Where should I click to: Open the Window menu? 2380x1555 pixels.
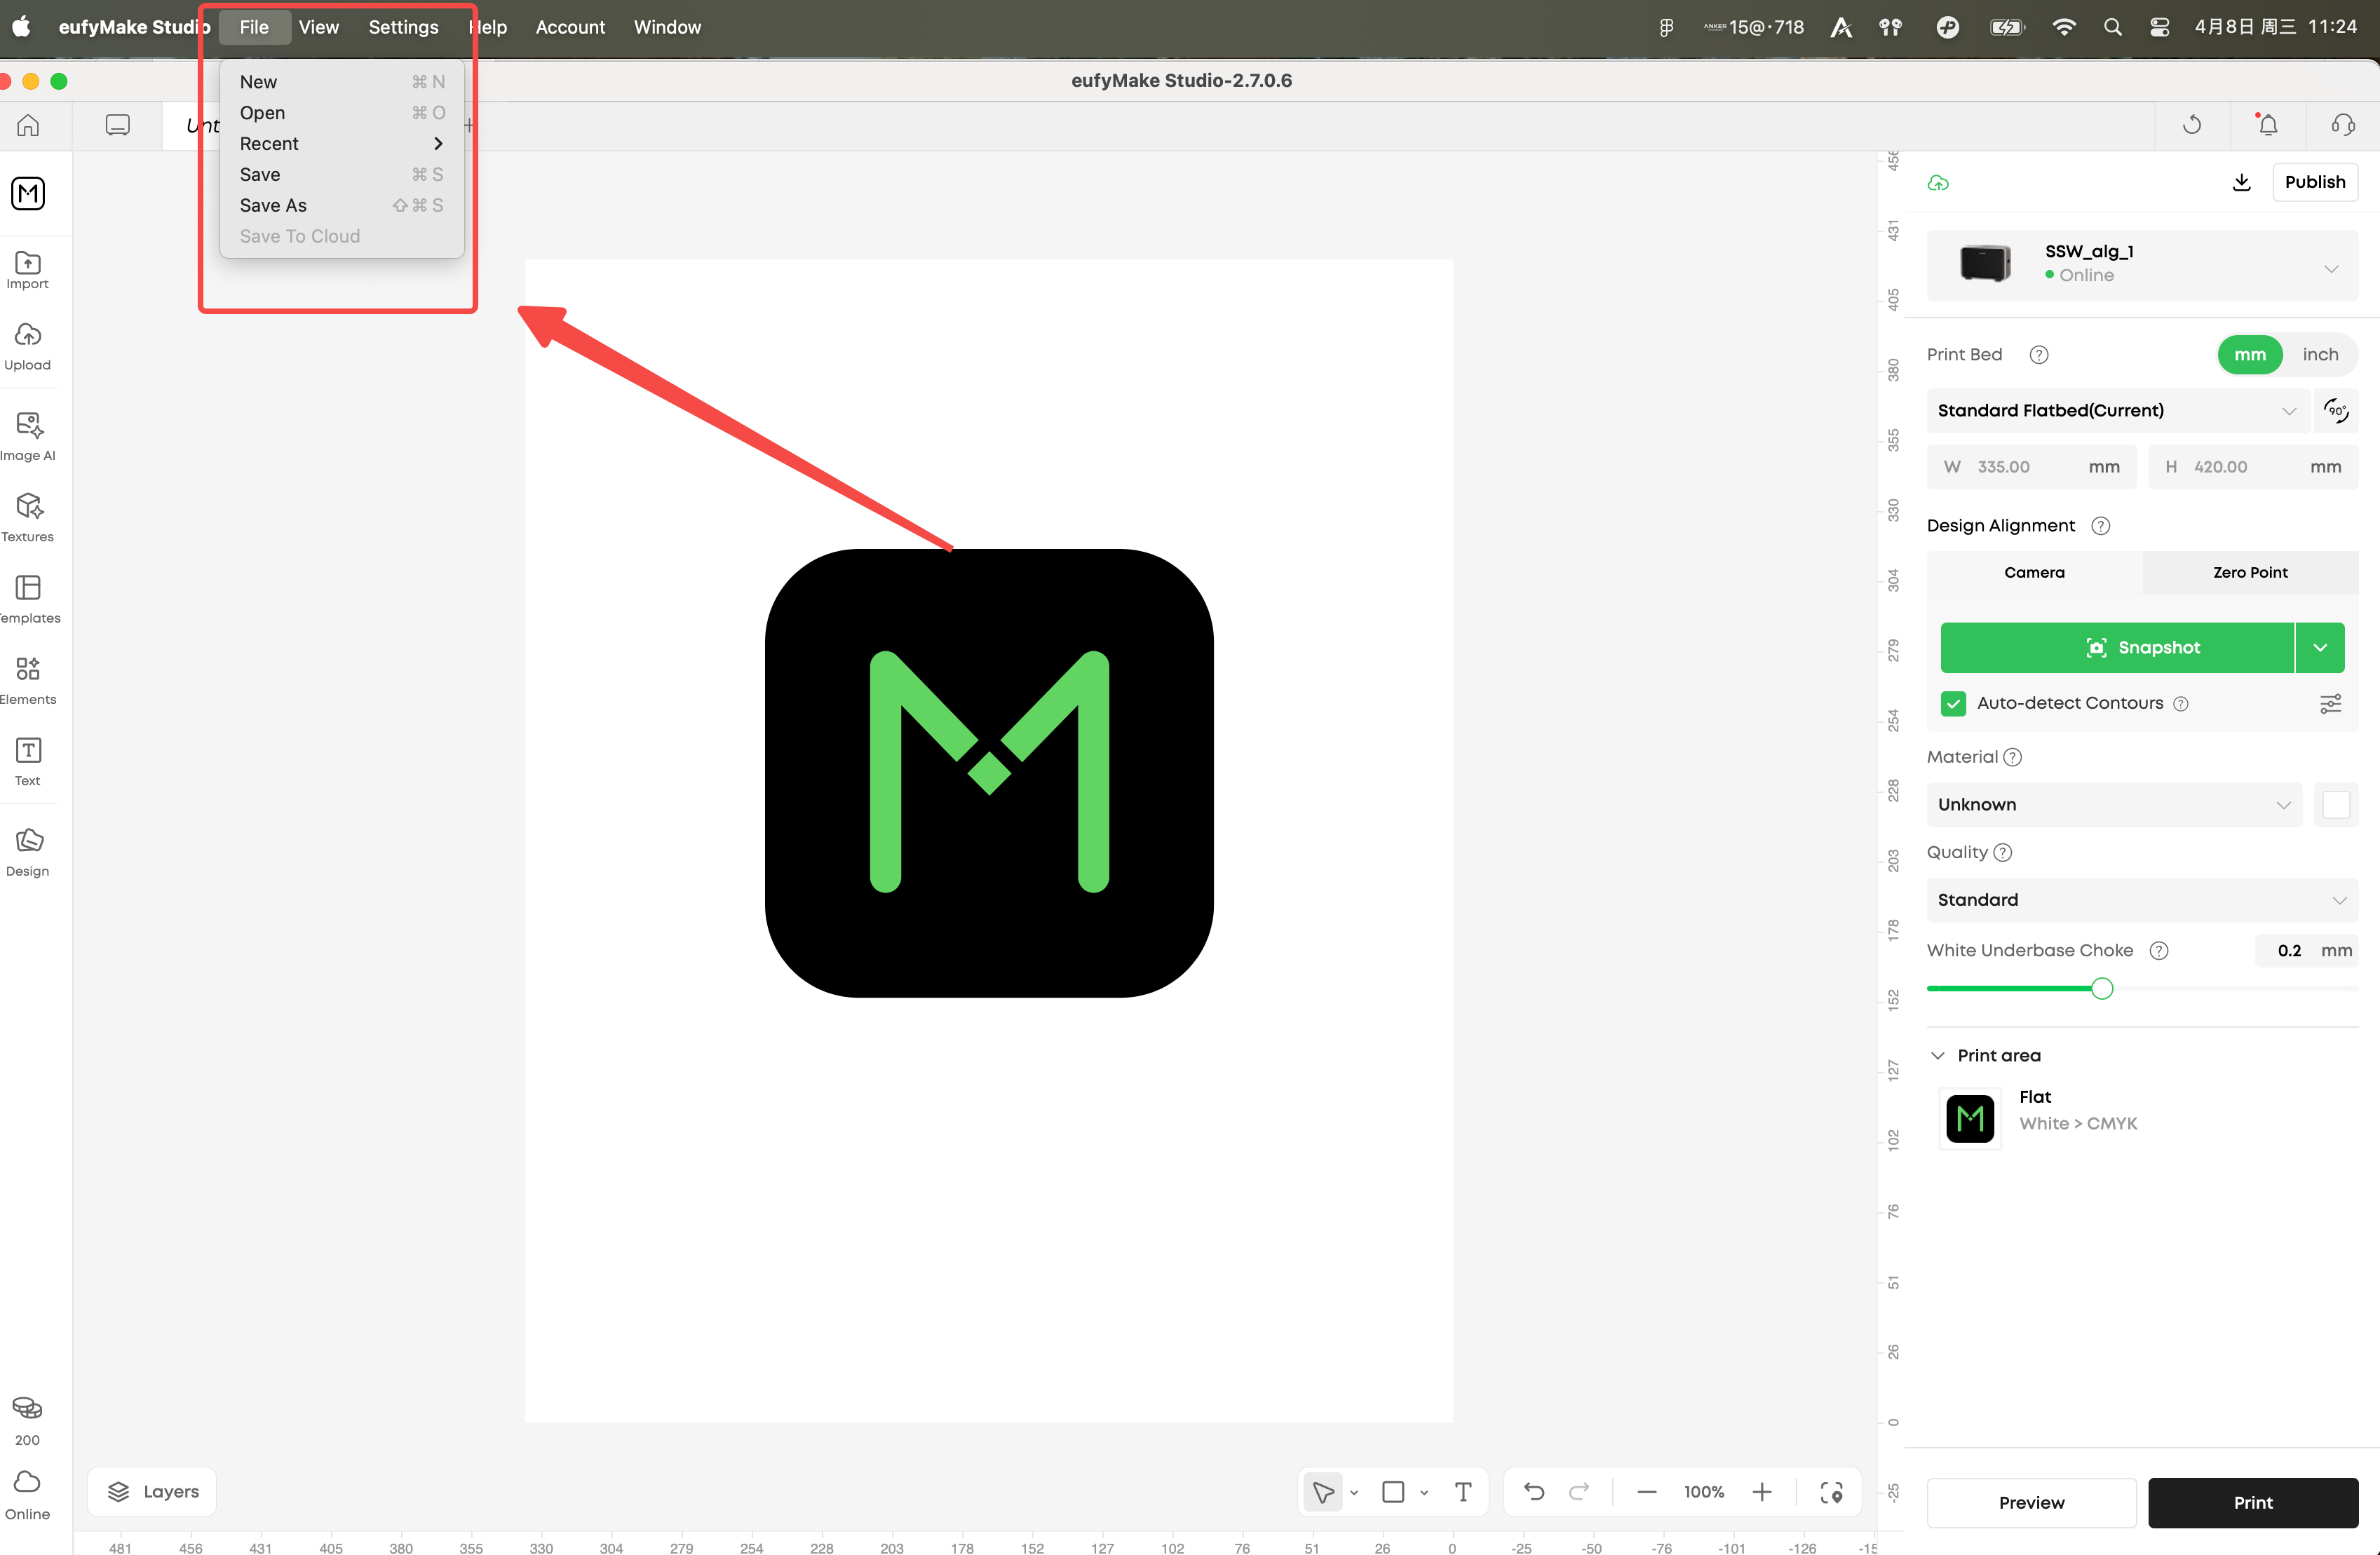coord(667,27)
